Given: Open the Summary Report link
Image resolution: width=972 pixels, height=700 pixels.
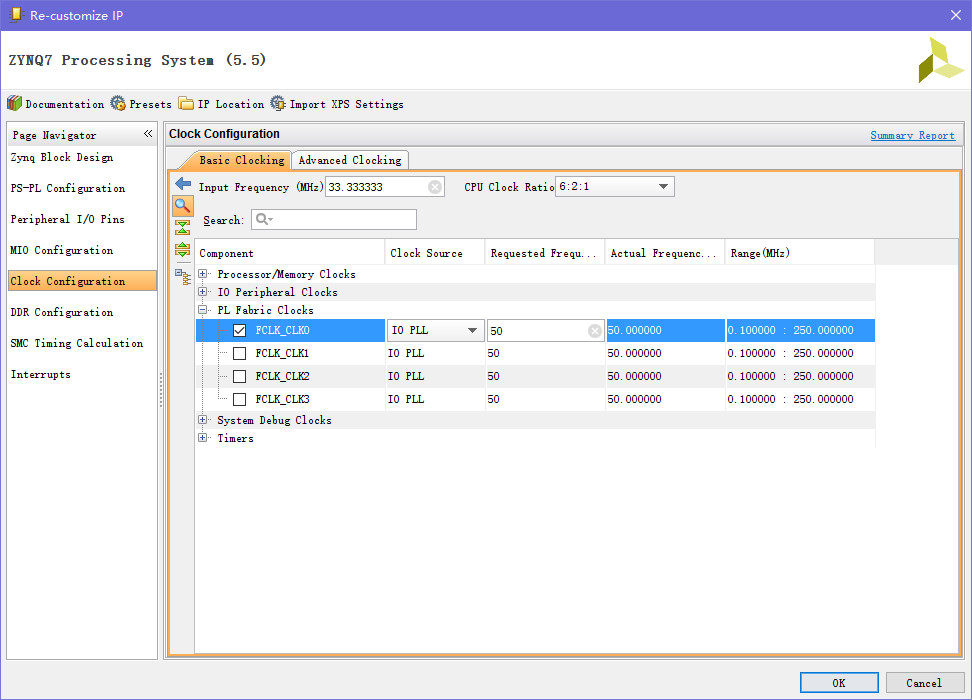Looking at the screenshot, I should coord(912,135).
